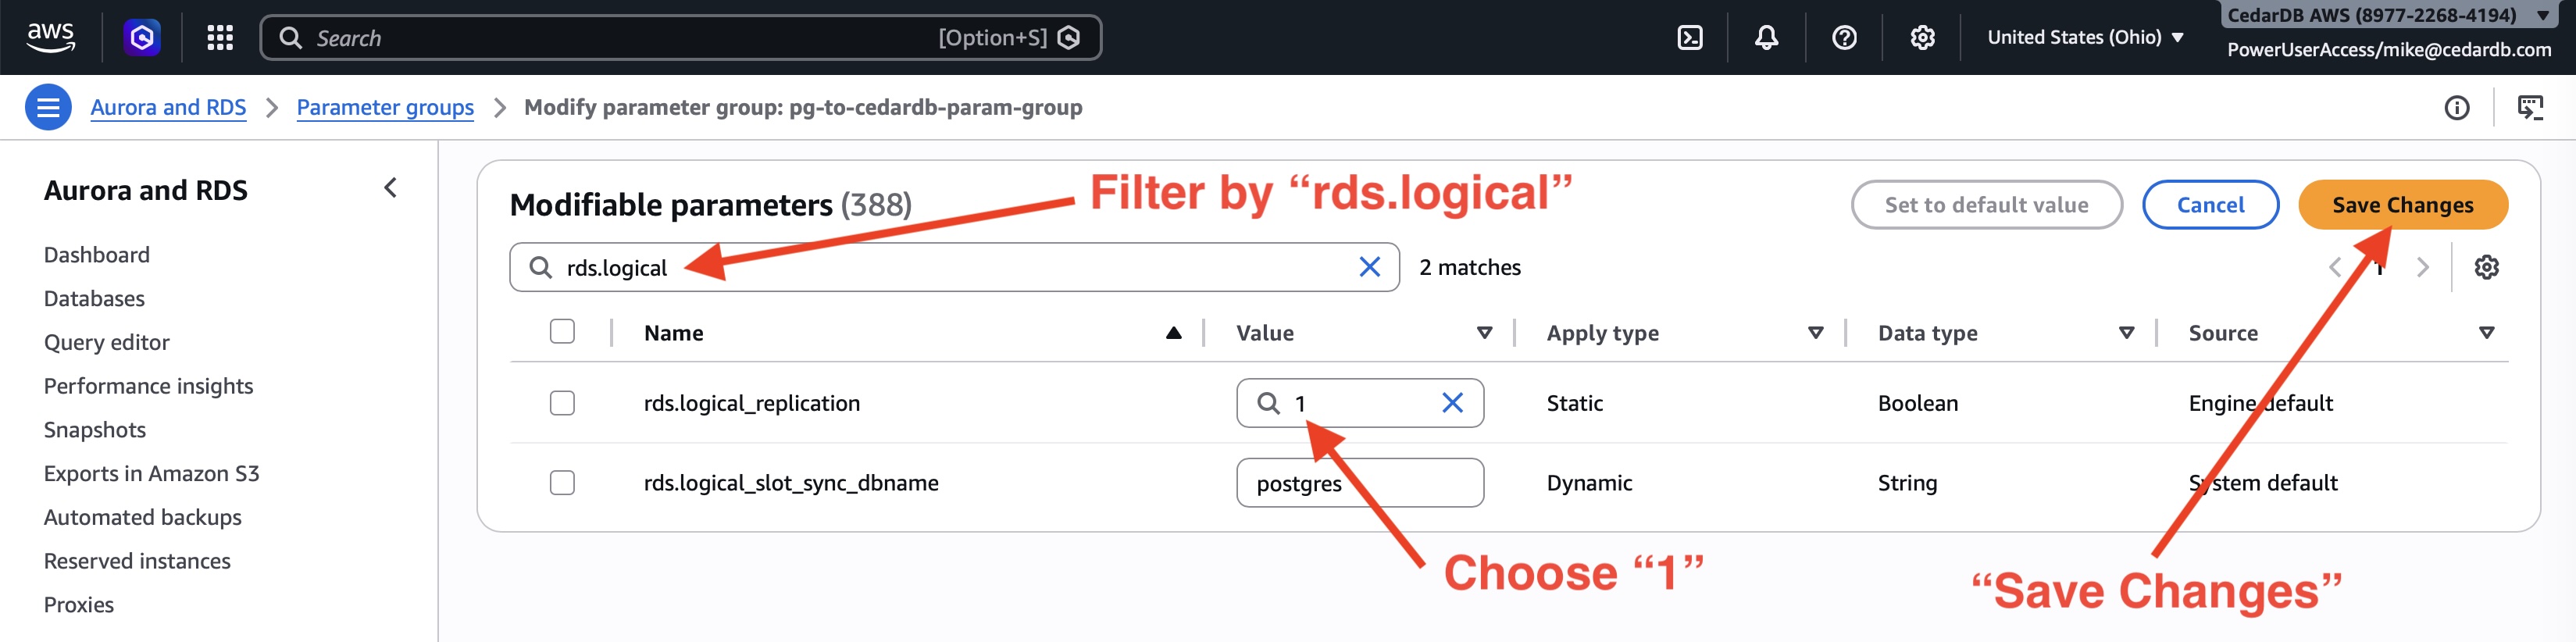
Task: Clear the rds.logical filter text
Action: 1370,267
